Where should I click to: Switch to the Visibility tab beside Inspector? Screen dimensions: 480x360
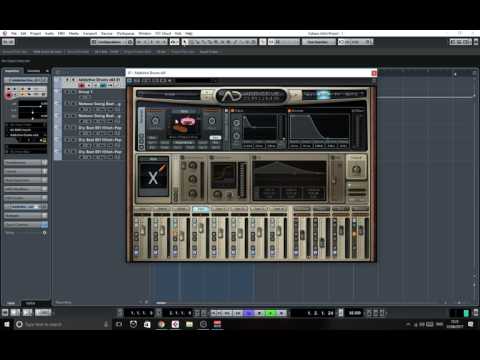(x=33, y=71)
